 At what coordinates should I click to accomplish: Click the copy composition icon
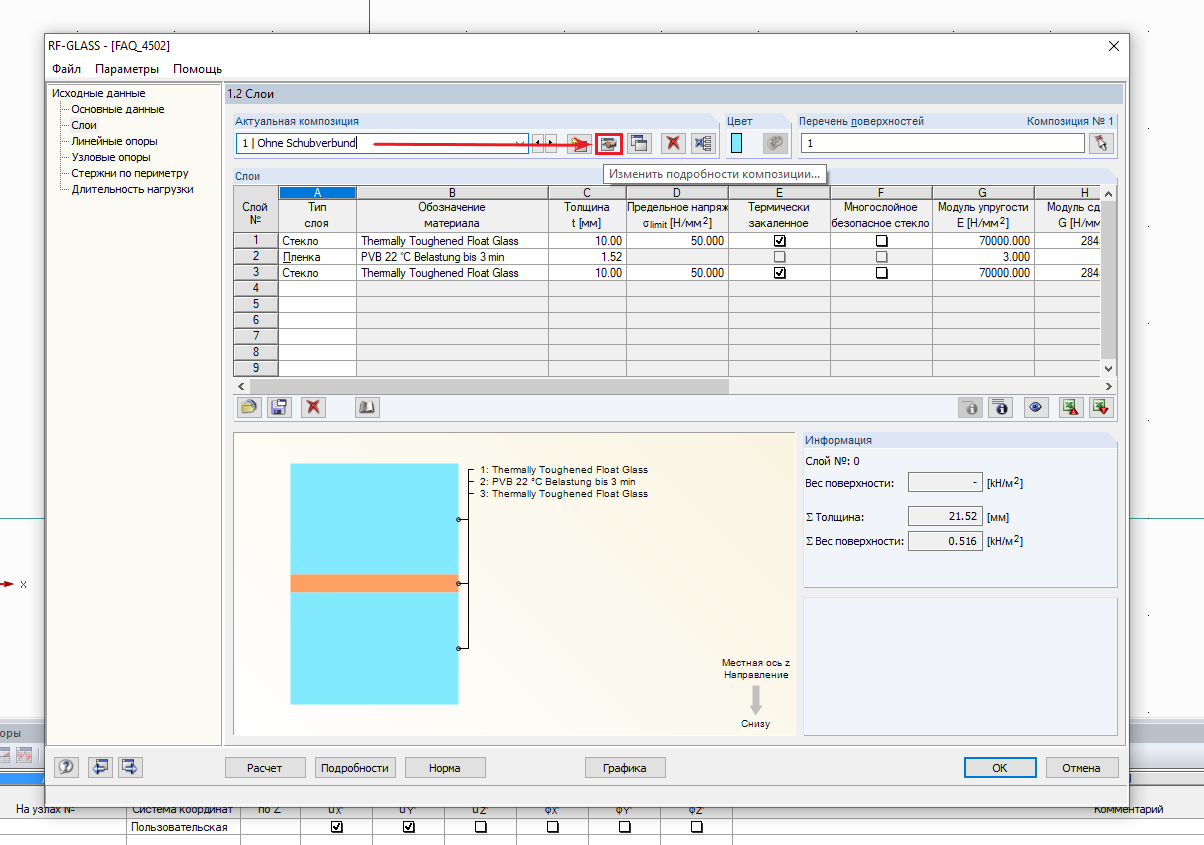point(638,144)
